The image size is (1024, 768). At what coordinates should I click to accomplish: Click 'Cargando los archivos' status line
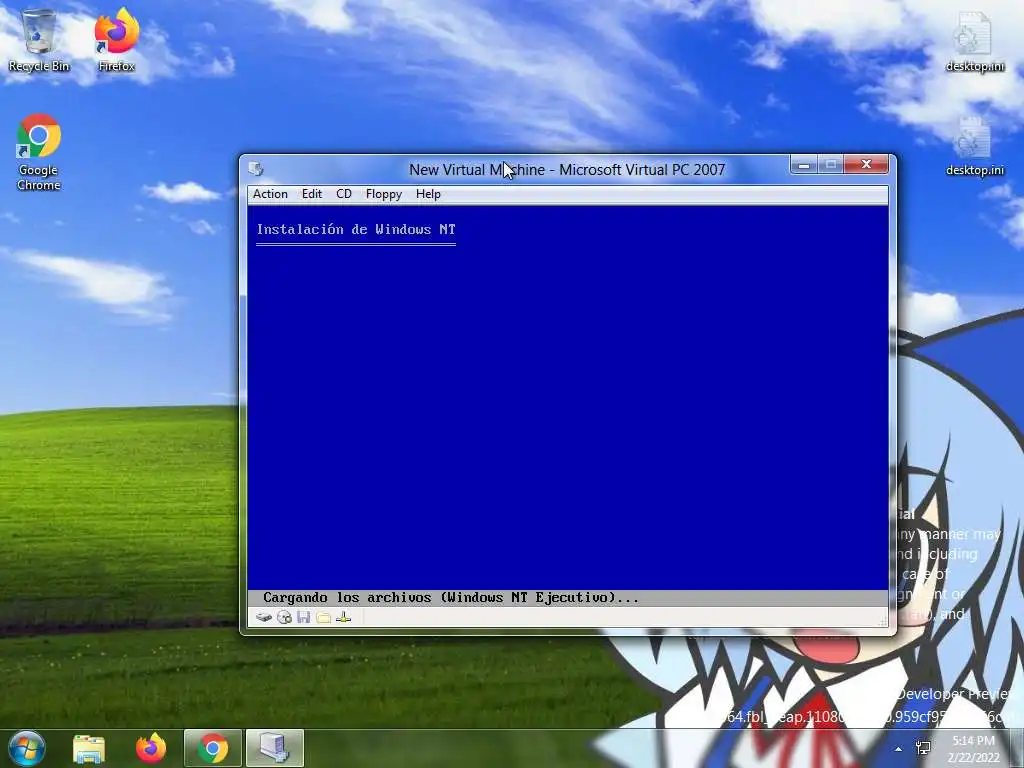451,598
